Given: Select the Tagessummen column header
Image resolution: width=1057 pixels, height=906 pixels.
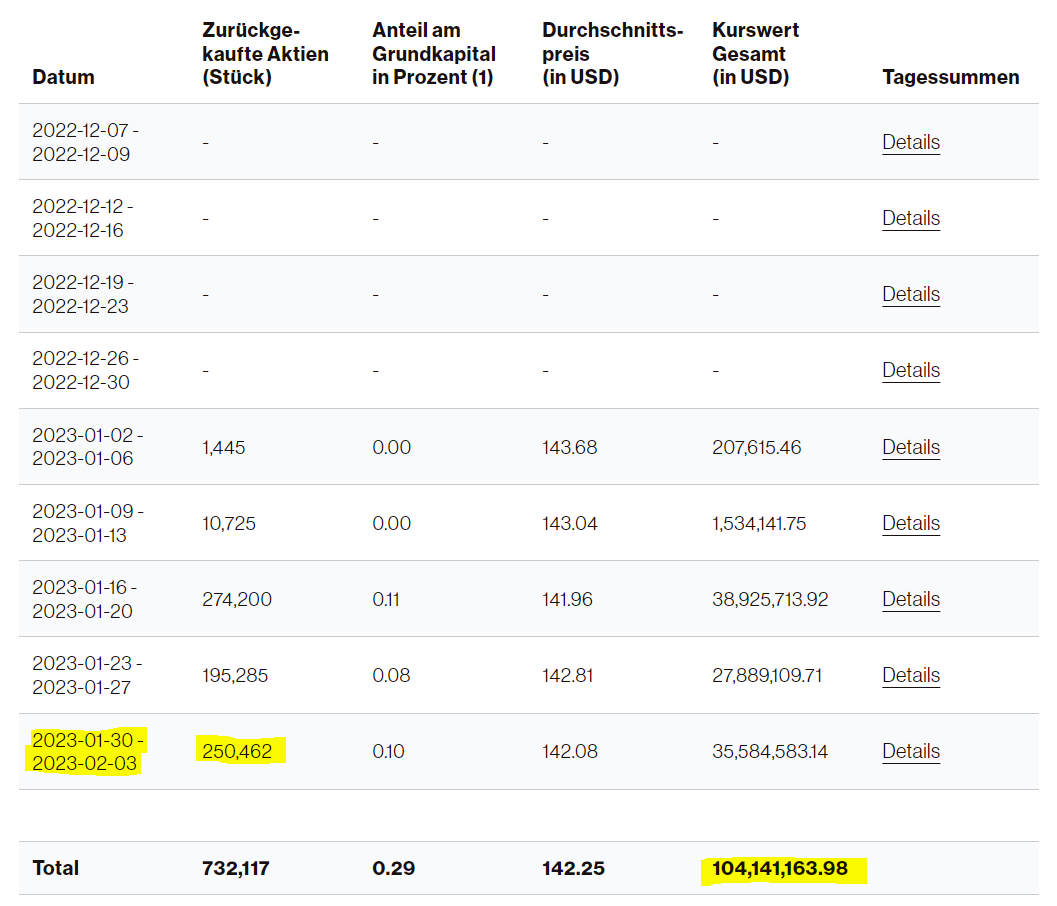Looking at the screenshot, I should 950,77.
